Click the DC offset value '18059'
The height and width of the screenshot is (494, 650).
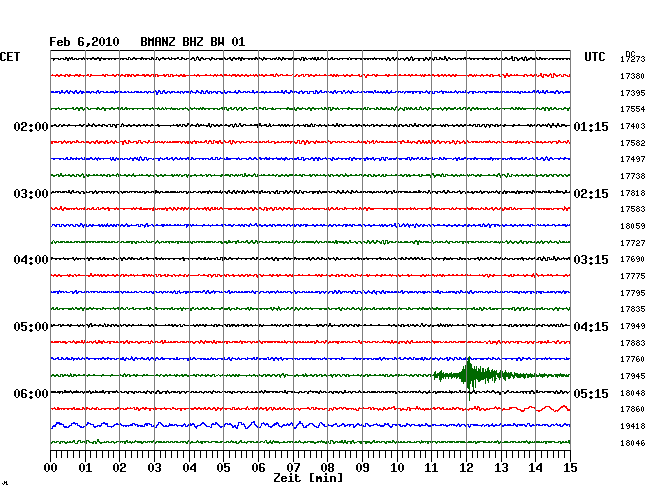(x=633, y=226)
